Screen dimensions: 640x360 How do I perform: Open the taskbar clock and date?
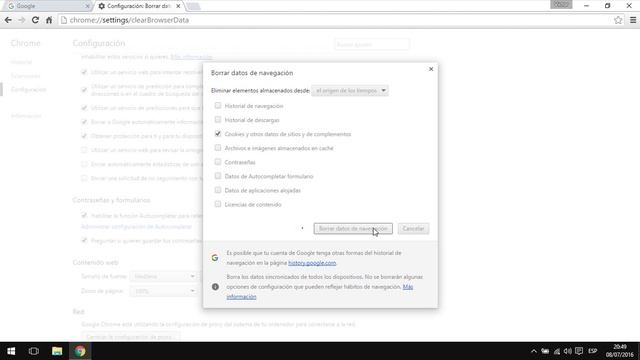620,351
